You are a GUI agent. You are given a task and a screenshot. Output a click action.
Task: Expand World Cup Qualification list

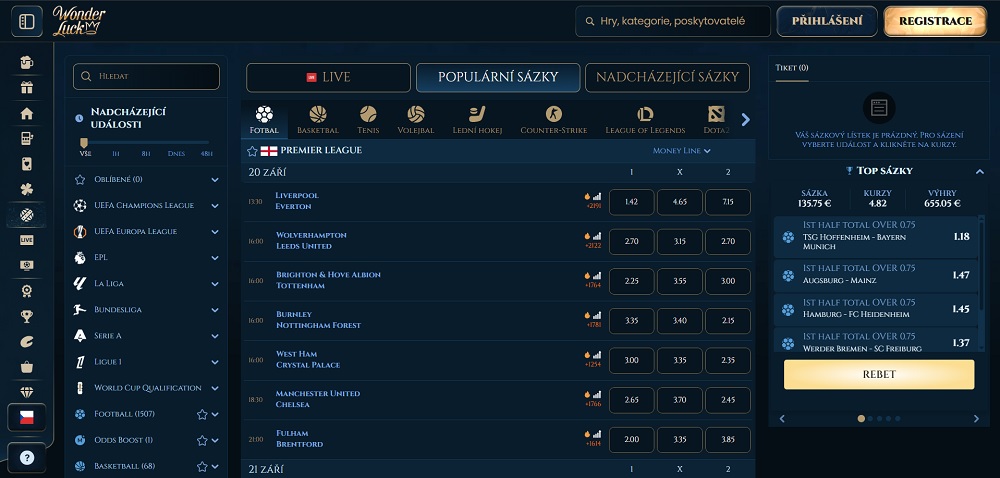[215, 388]
